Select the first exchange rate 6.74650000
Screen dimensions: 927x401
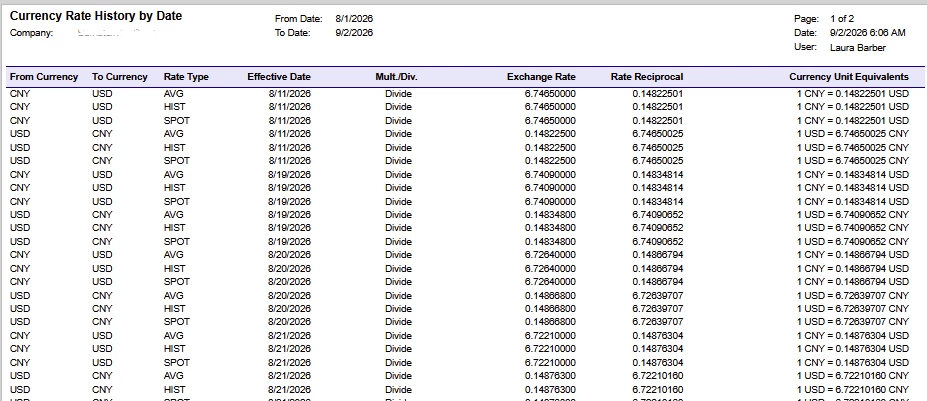[x=550, y=93]
